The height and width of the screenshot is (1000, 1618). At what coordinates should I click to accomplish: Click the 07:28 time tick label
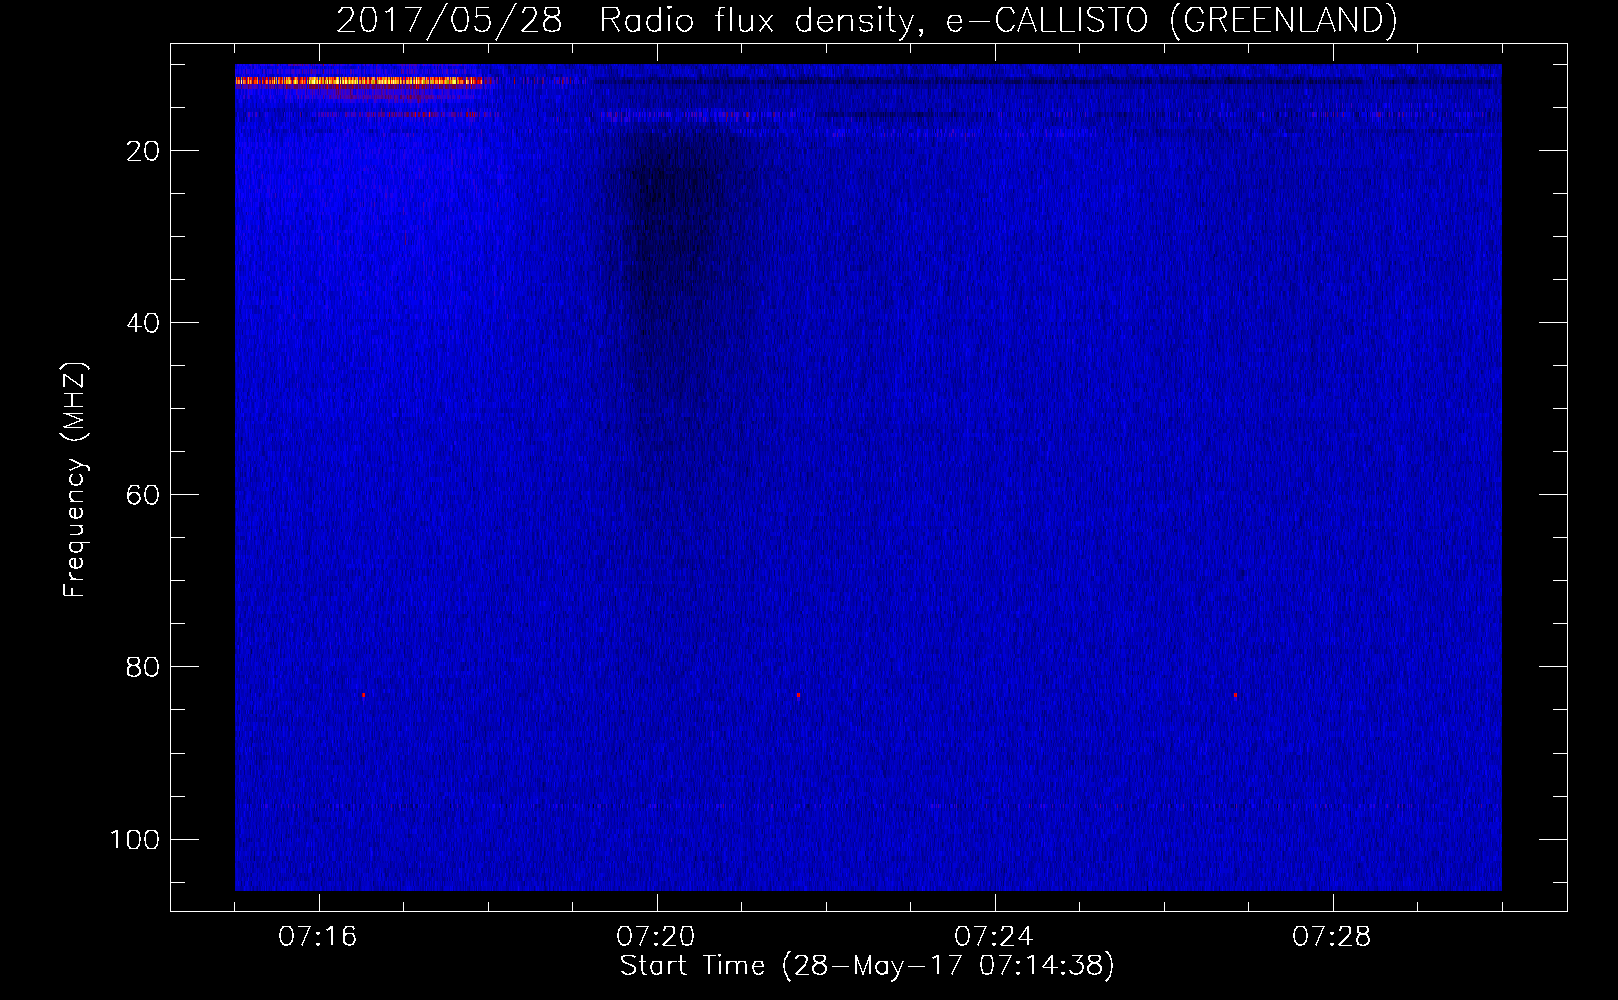coord(1332,937)
